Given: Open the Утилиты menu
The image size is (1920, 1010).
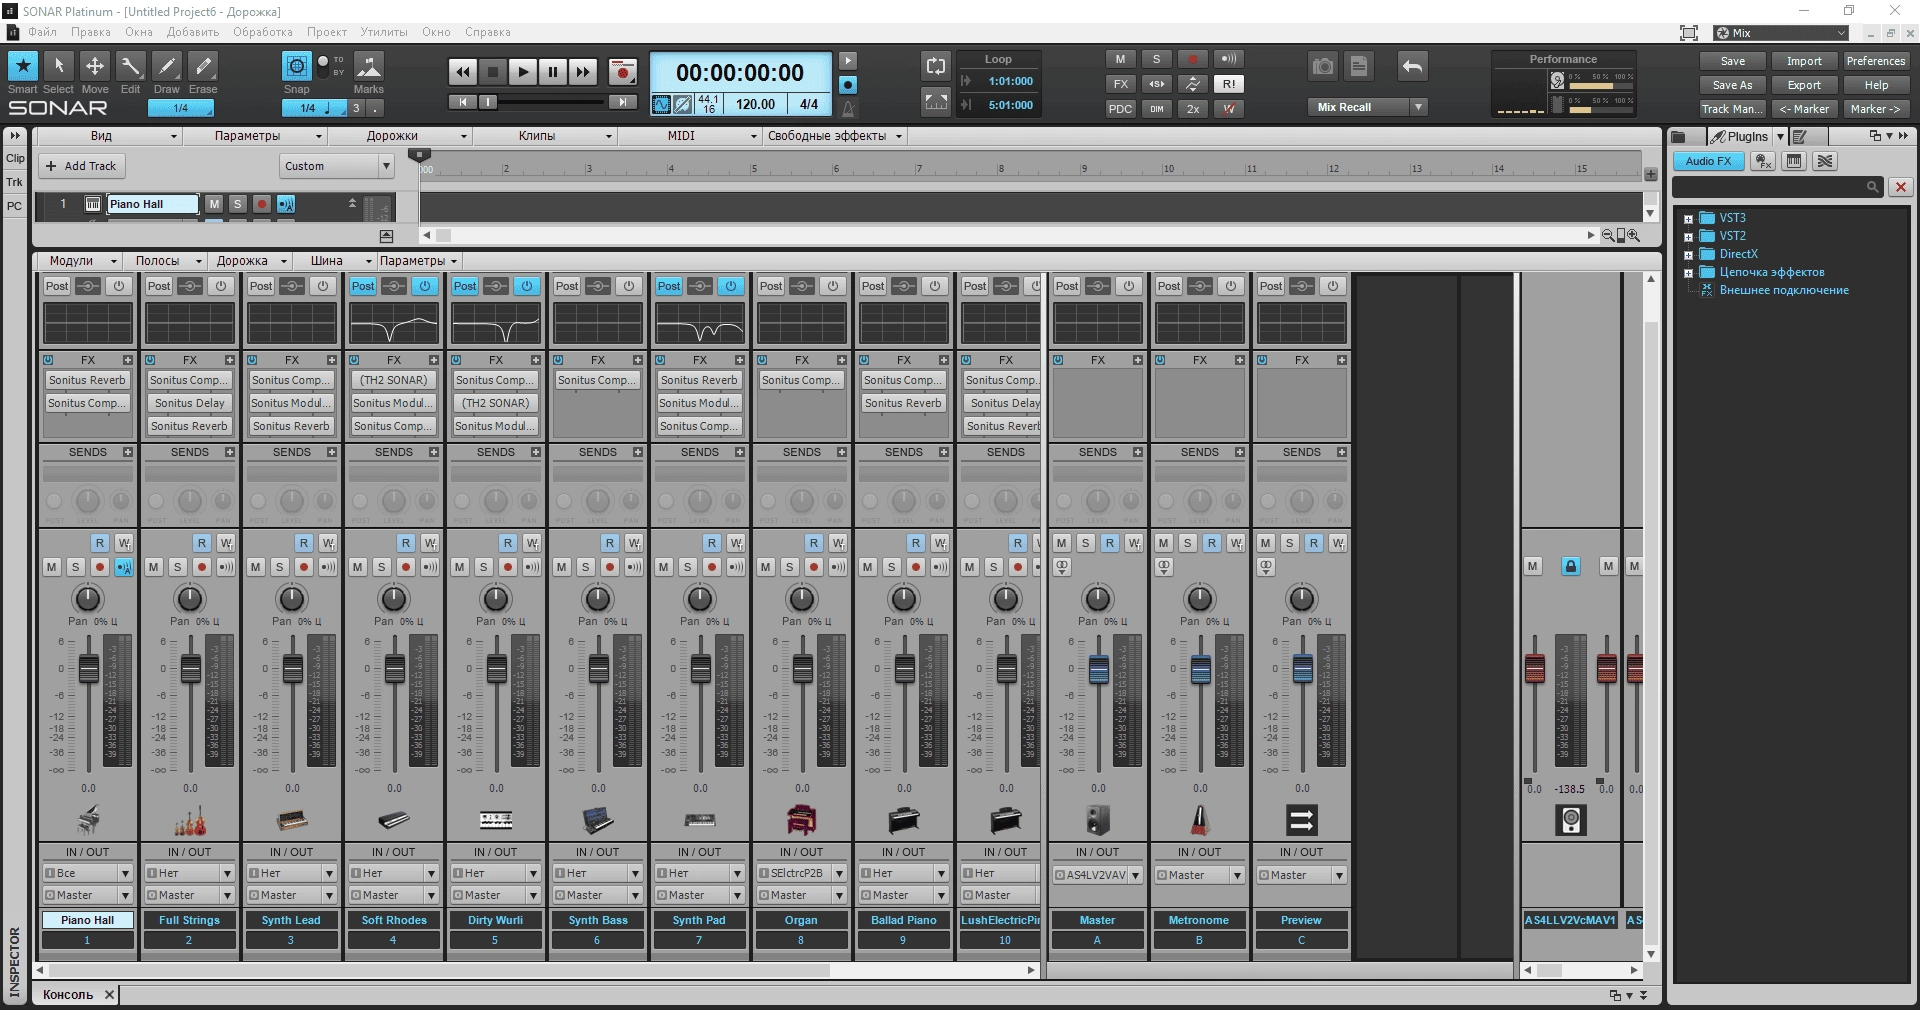Looking at the screenshot, I should pyautogui.click(x=384, y=32).
